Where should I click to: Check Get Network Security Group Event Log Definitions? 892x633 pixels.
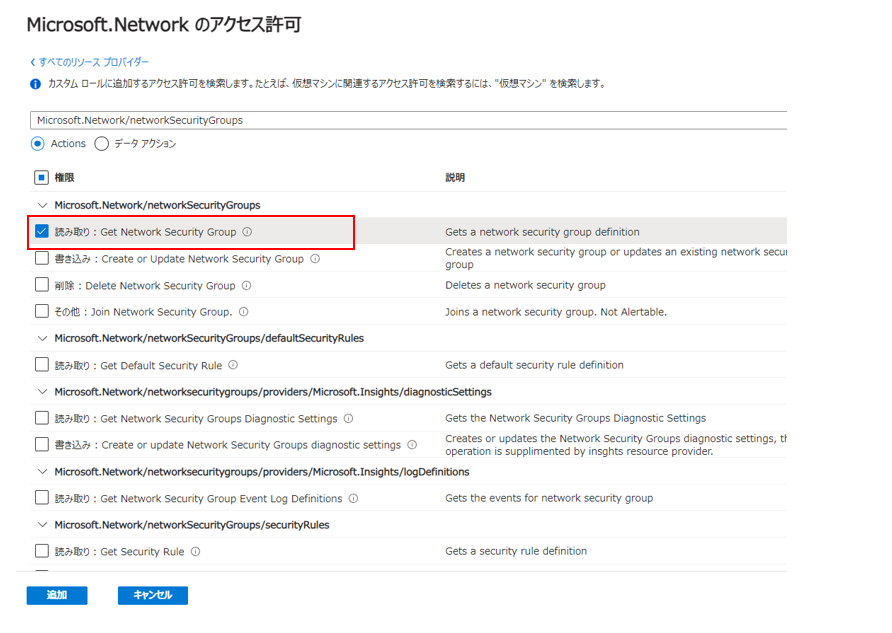[x=42, y=498]
